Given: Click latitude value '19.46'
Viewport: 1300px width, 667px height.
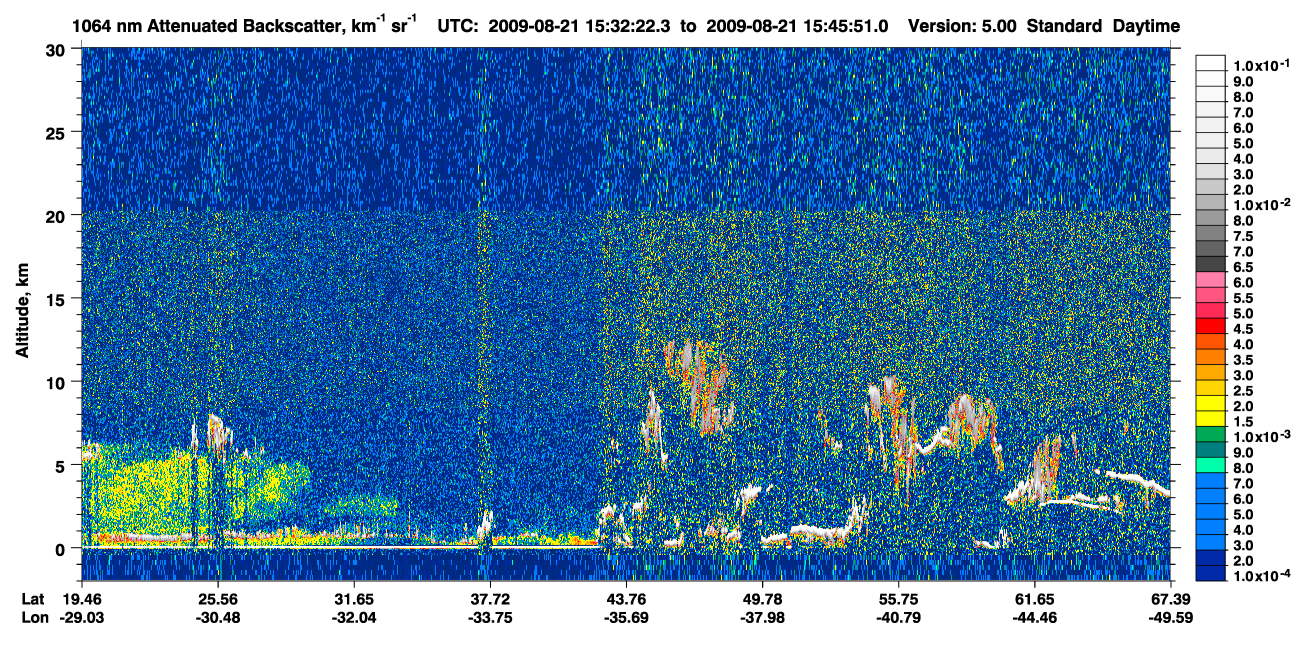Looking at the screenshot, I should [x=81, y=599].
